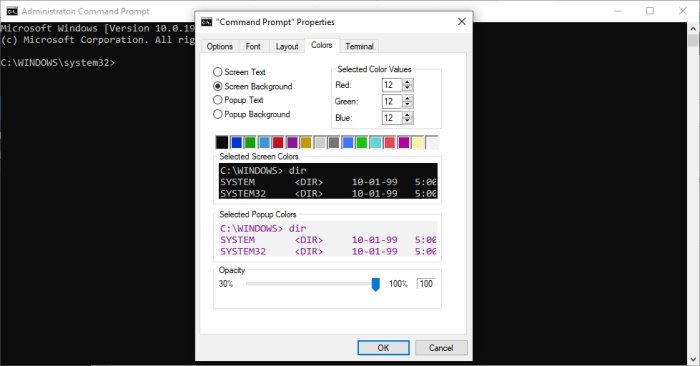Select Popup Text radio button
Image resolution: width=700 pixels, height=366 pixels.
217,100
